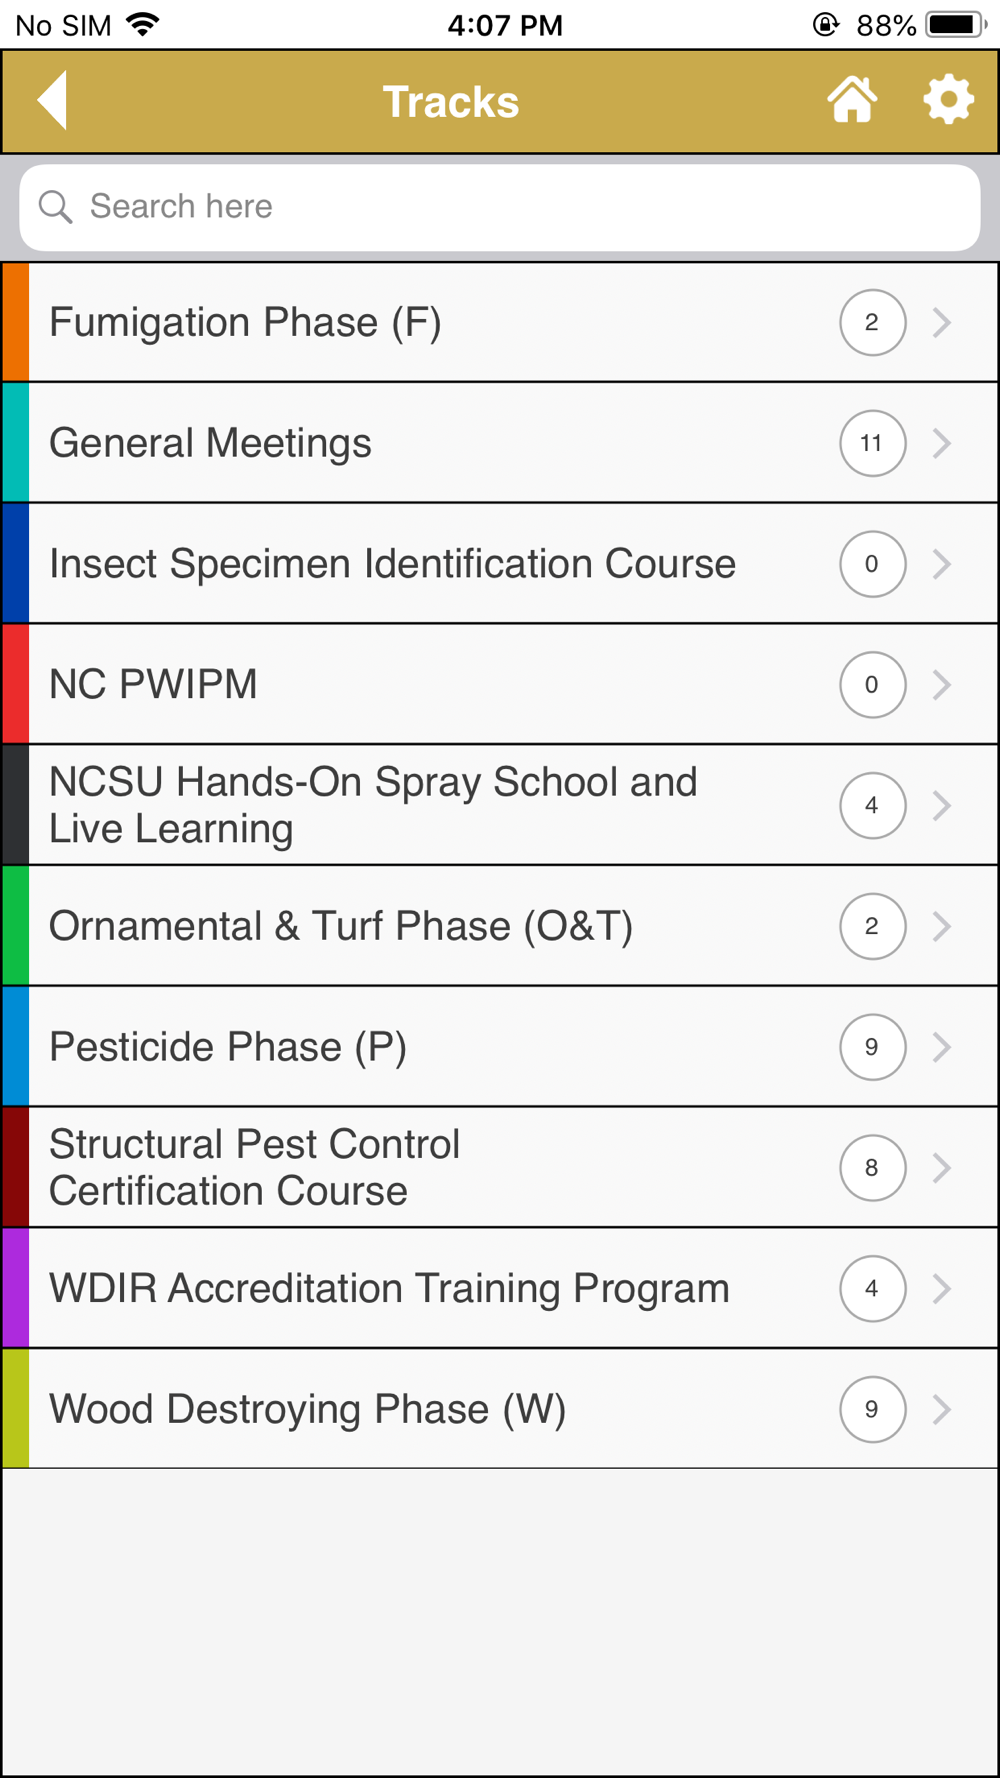Open Insect Specimen Identification Course track
This screenshot has height=1778, width=1000.
point(392,564)
